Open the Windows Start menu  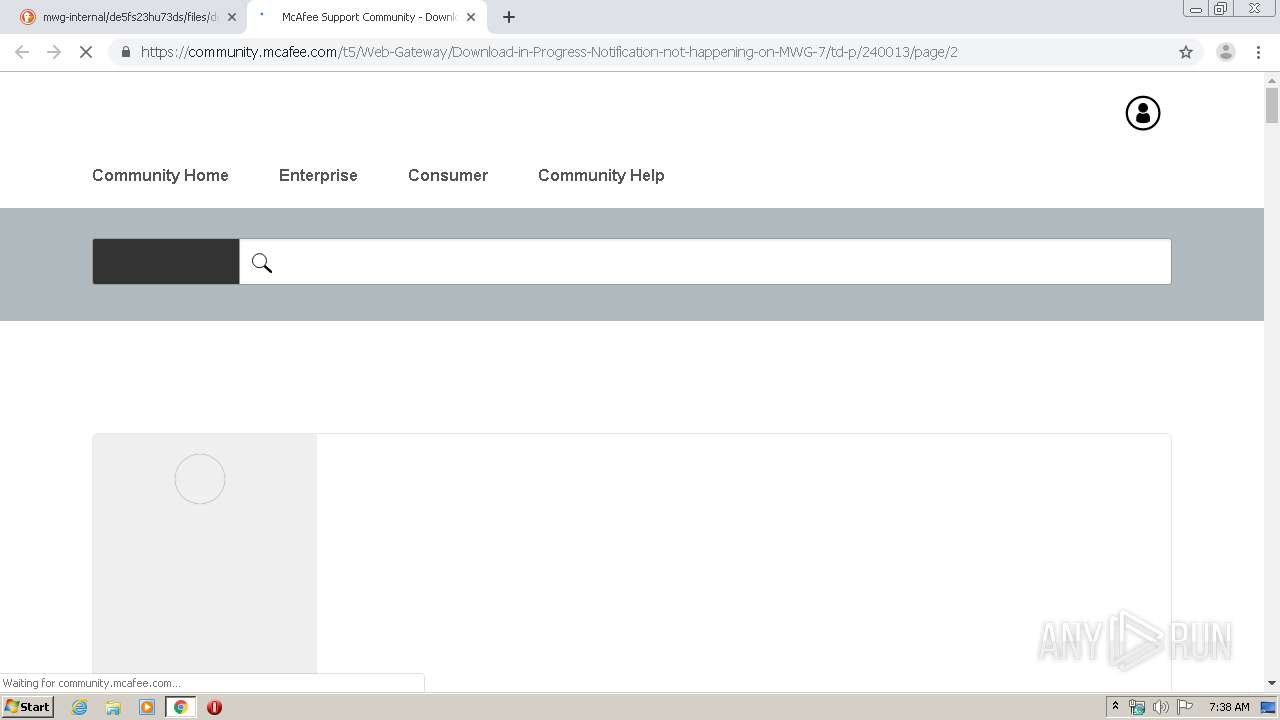pos(28,707)
